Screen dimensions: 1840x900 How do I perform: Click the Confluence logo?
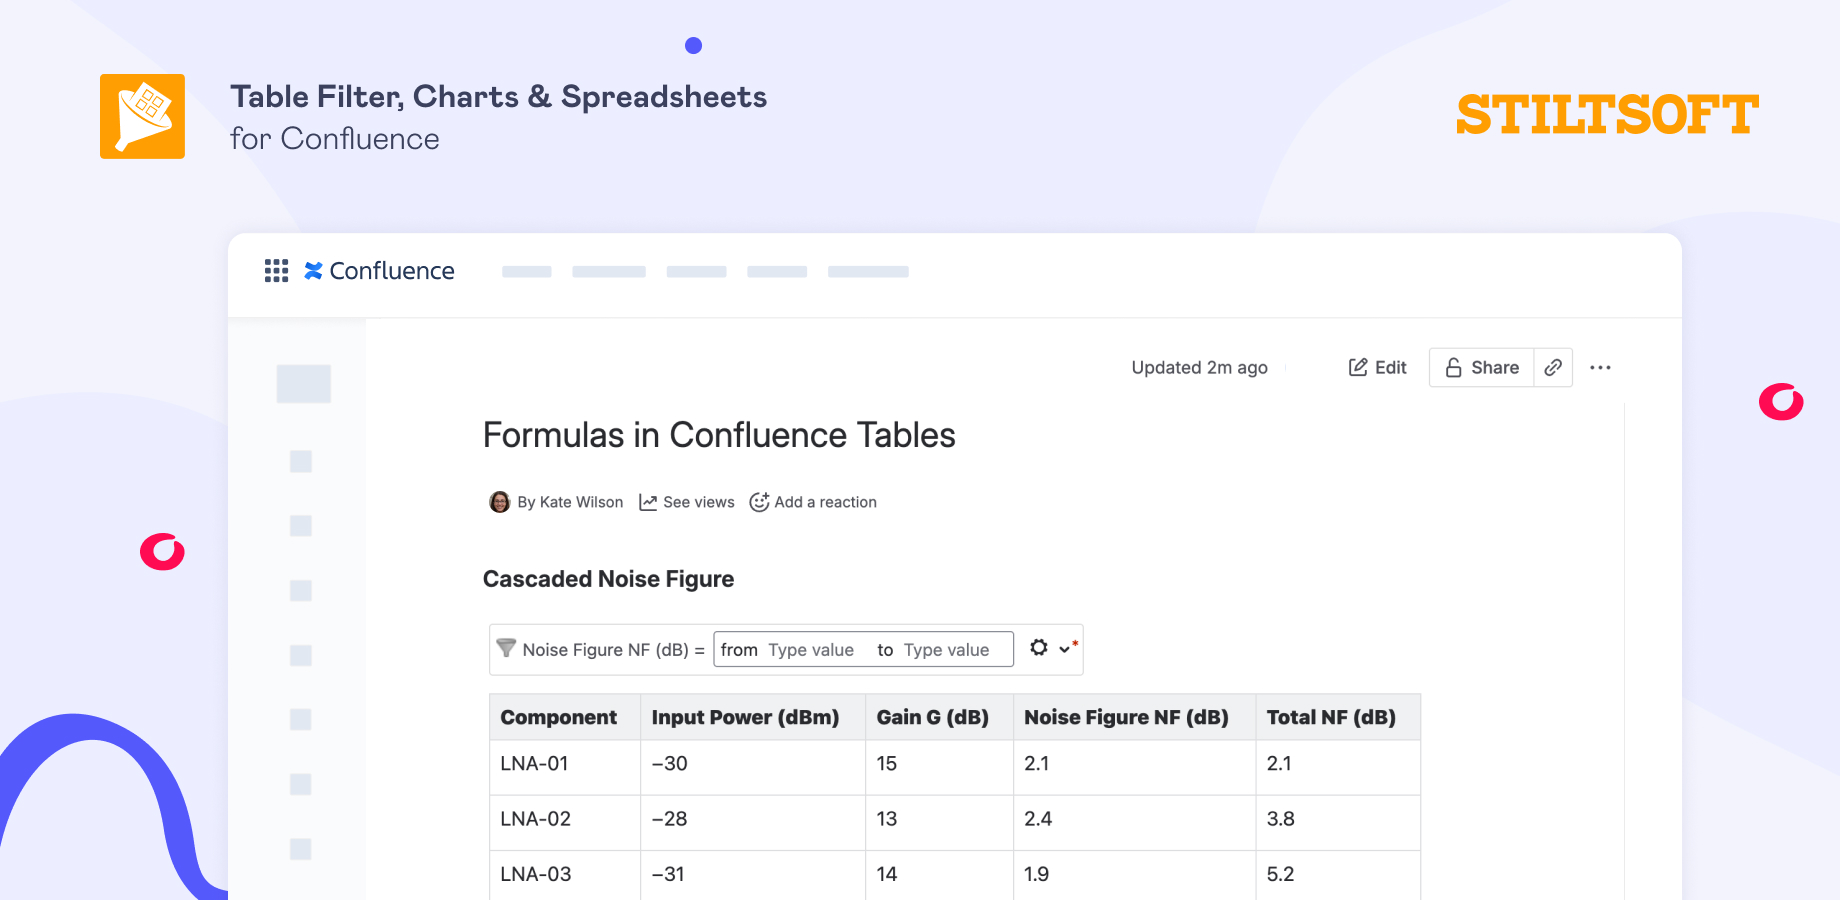[379, 271]
